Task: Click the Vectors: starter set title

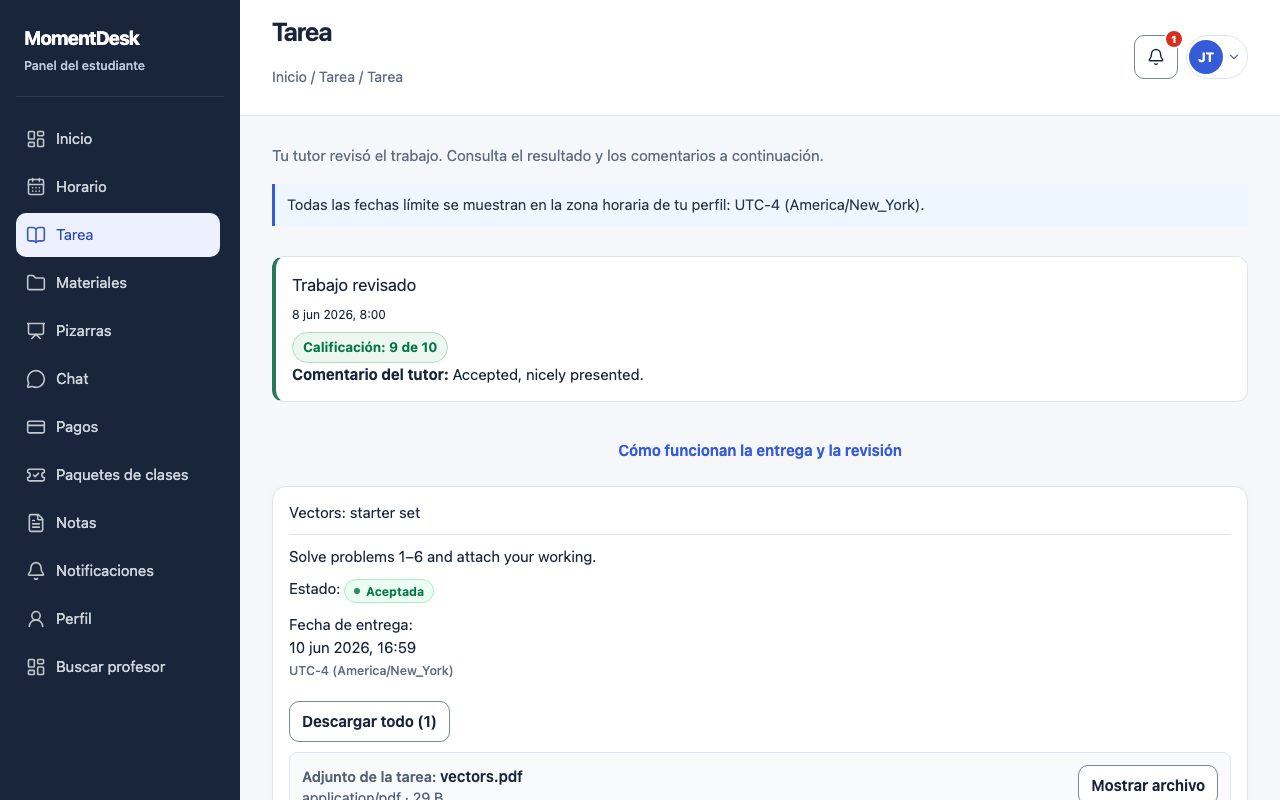Action: (x=355, y=513)
